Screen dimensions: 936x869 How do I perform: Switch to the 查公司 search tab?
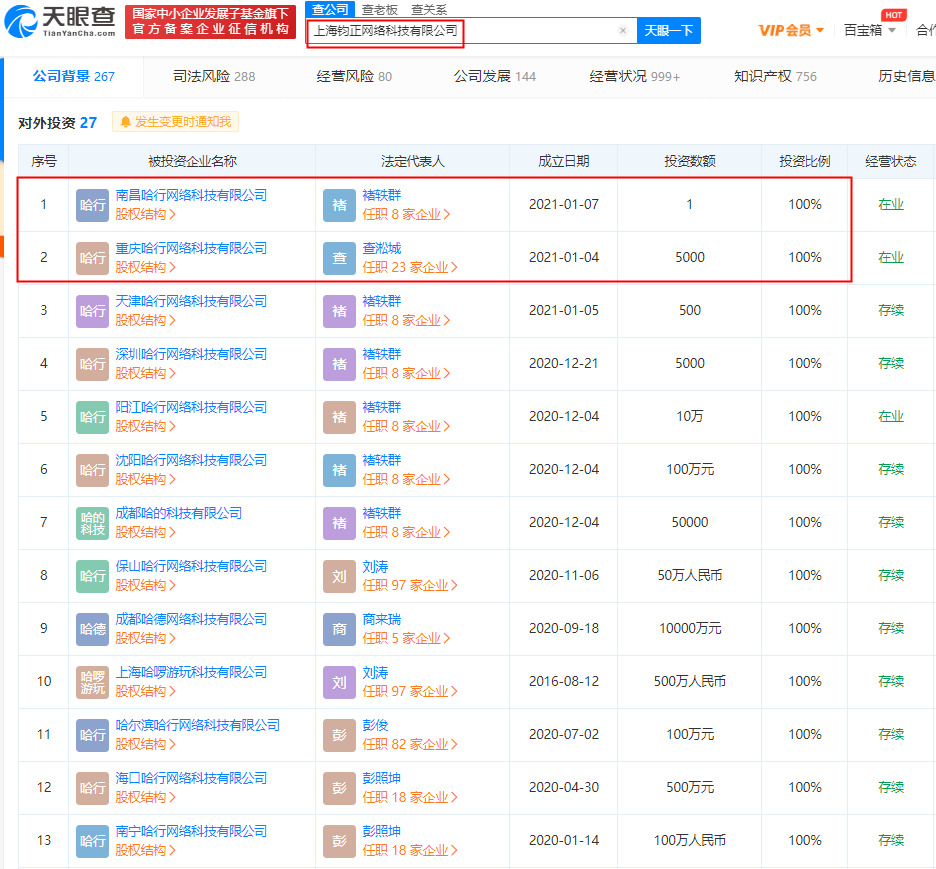coord(330,9)
